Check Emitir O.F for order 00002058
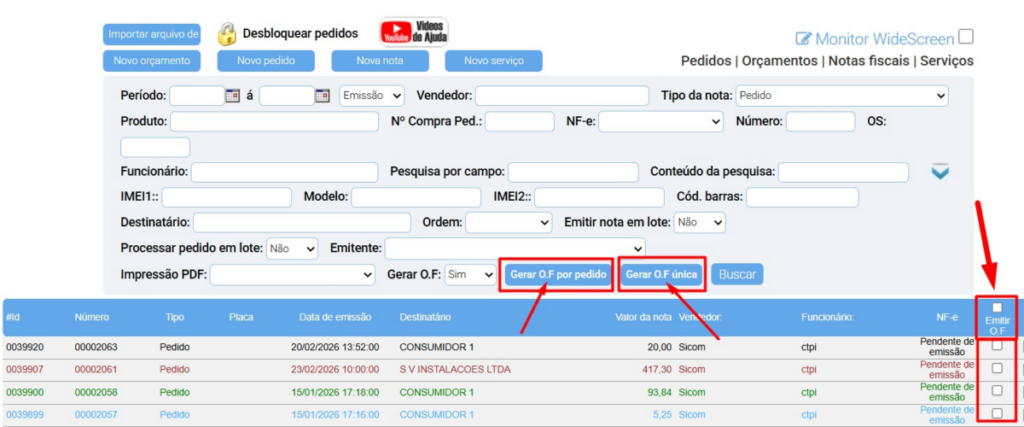The width and height of the screenshot is (1024, 427). (x=997, y=390)
